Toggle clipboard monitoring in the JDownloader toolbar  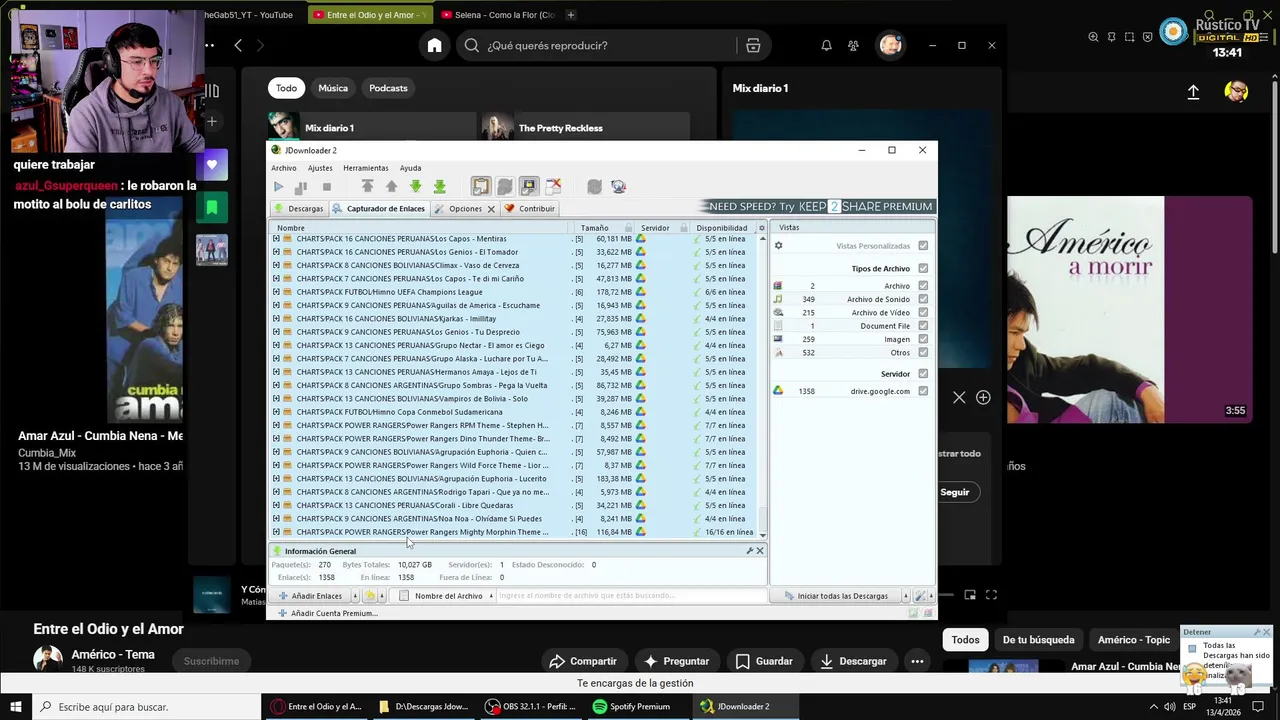[481, 187]
